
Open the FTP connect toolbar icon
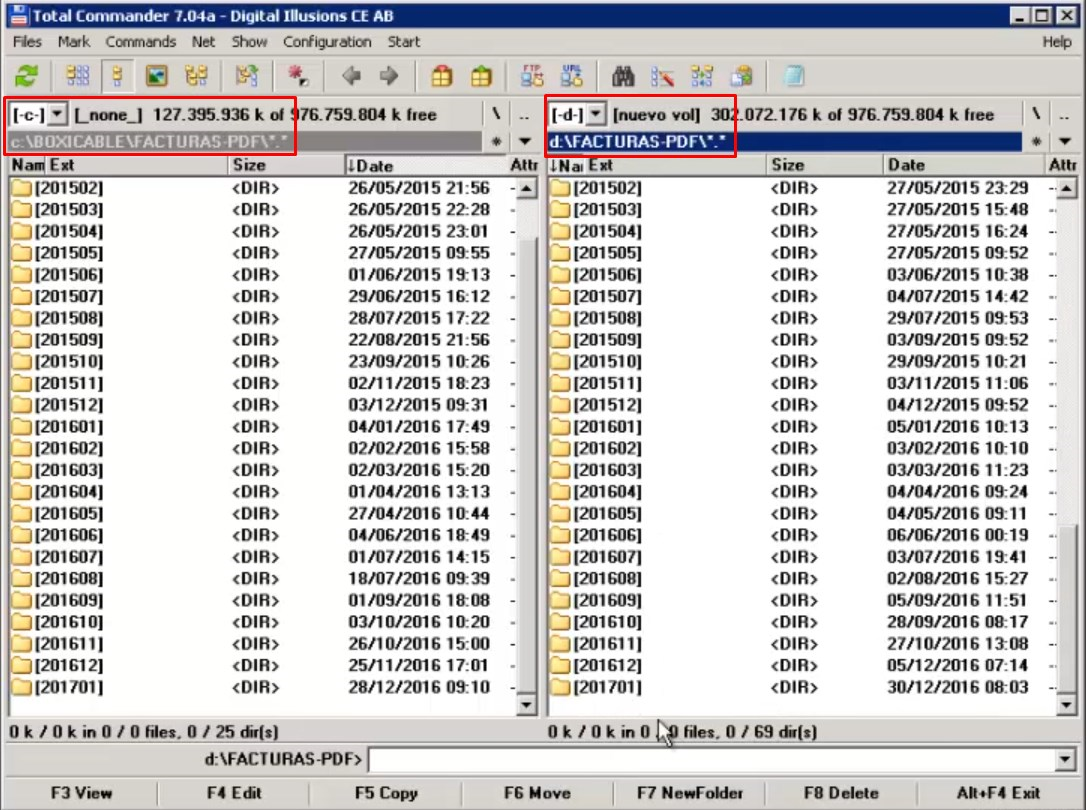(532, 76)
